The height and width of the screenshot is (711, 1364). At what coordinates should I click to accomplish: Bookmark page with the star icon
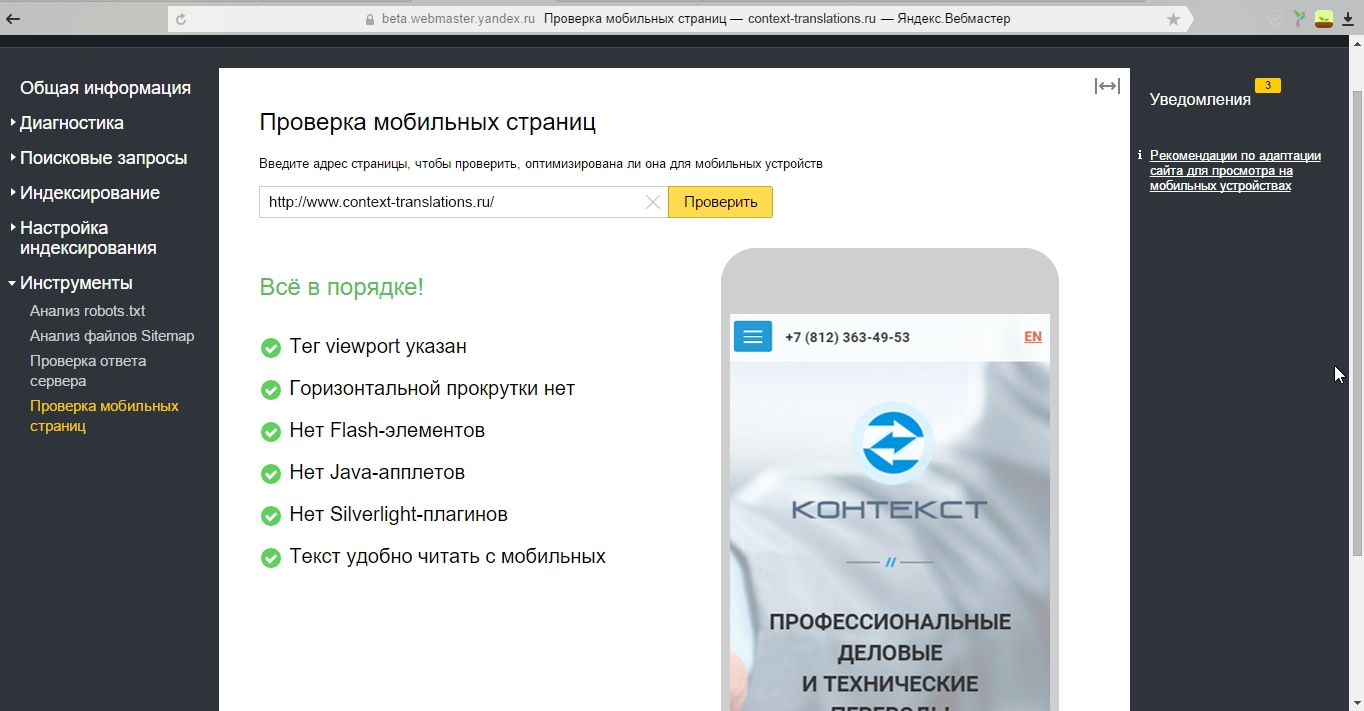[x=1173, y=19]
